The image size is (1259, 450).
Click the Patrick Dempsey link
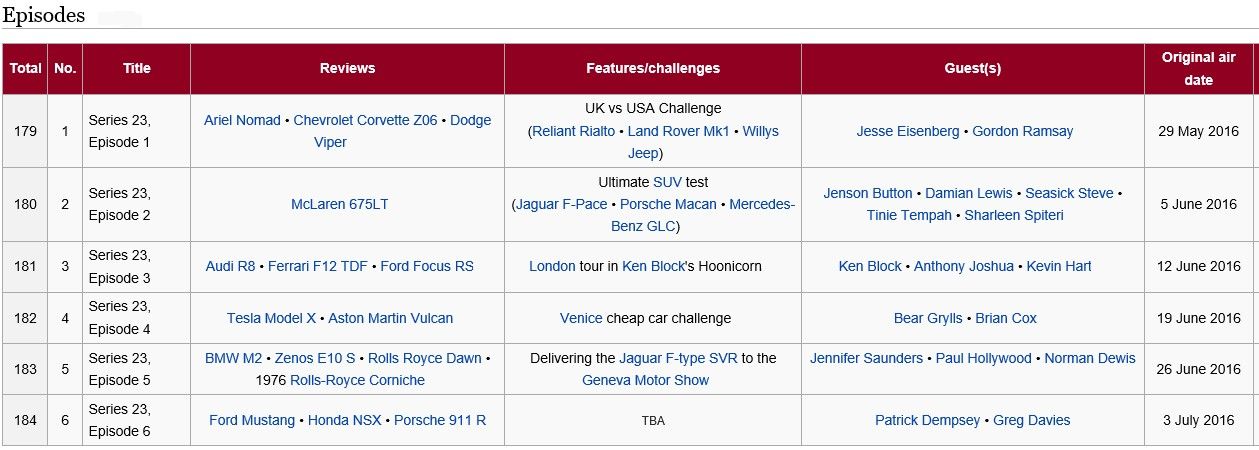coord(927,420)
